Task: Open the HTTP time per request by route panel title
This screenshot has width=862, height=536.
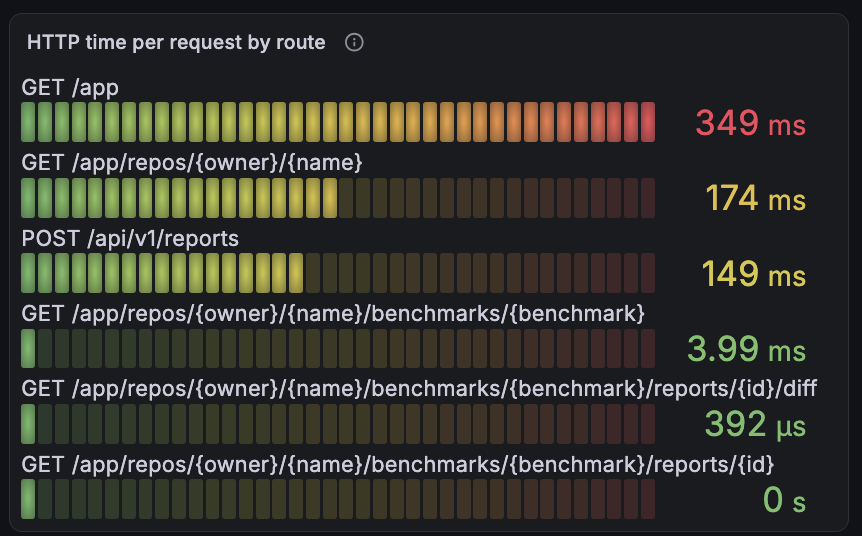Action: 176,42
